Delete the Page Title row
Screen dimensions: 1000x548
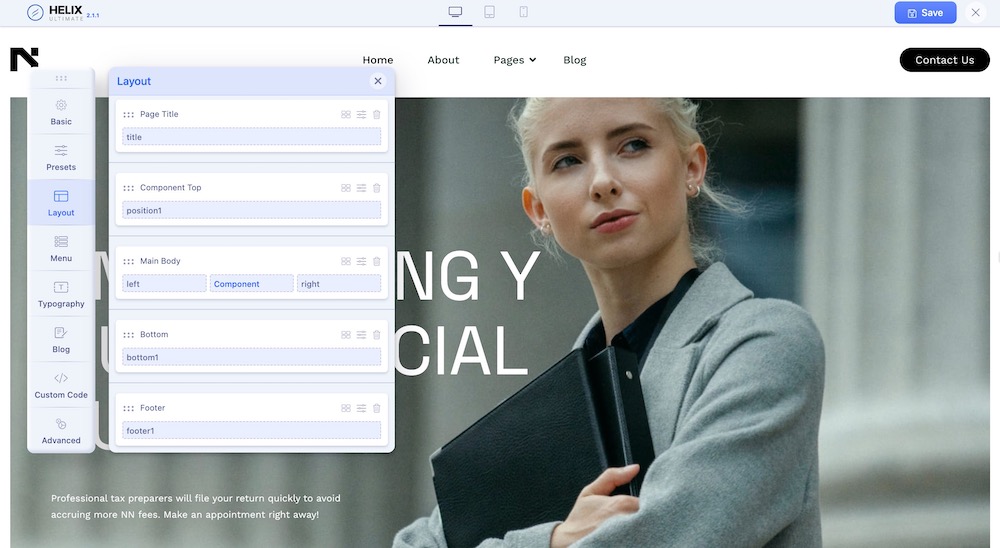[377, 115]
